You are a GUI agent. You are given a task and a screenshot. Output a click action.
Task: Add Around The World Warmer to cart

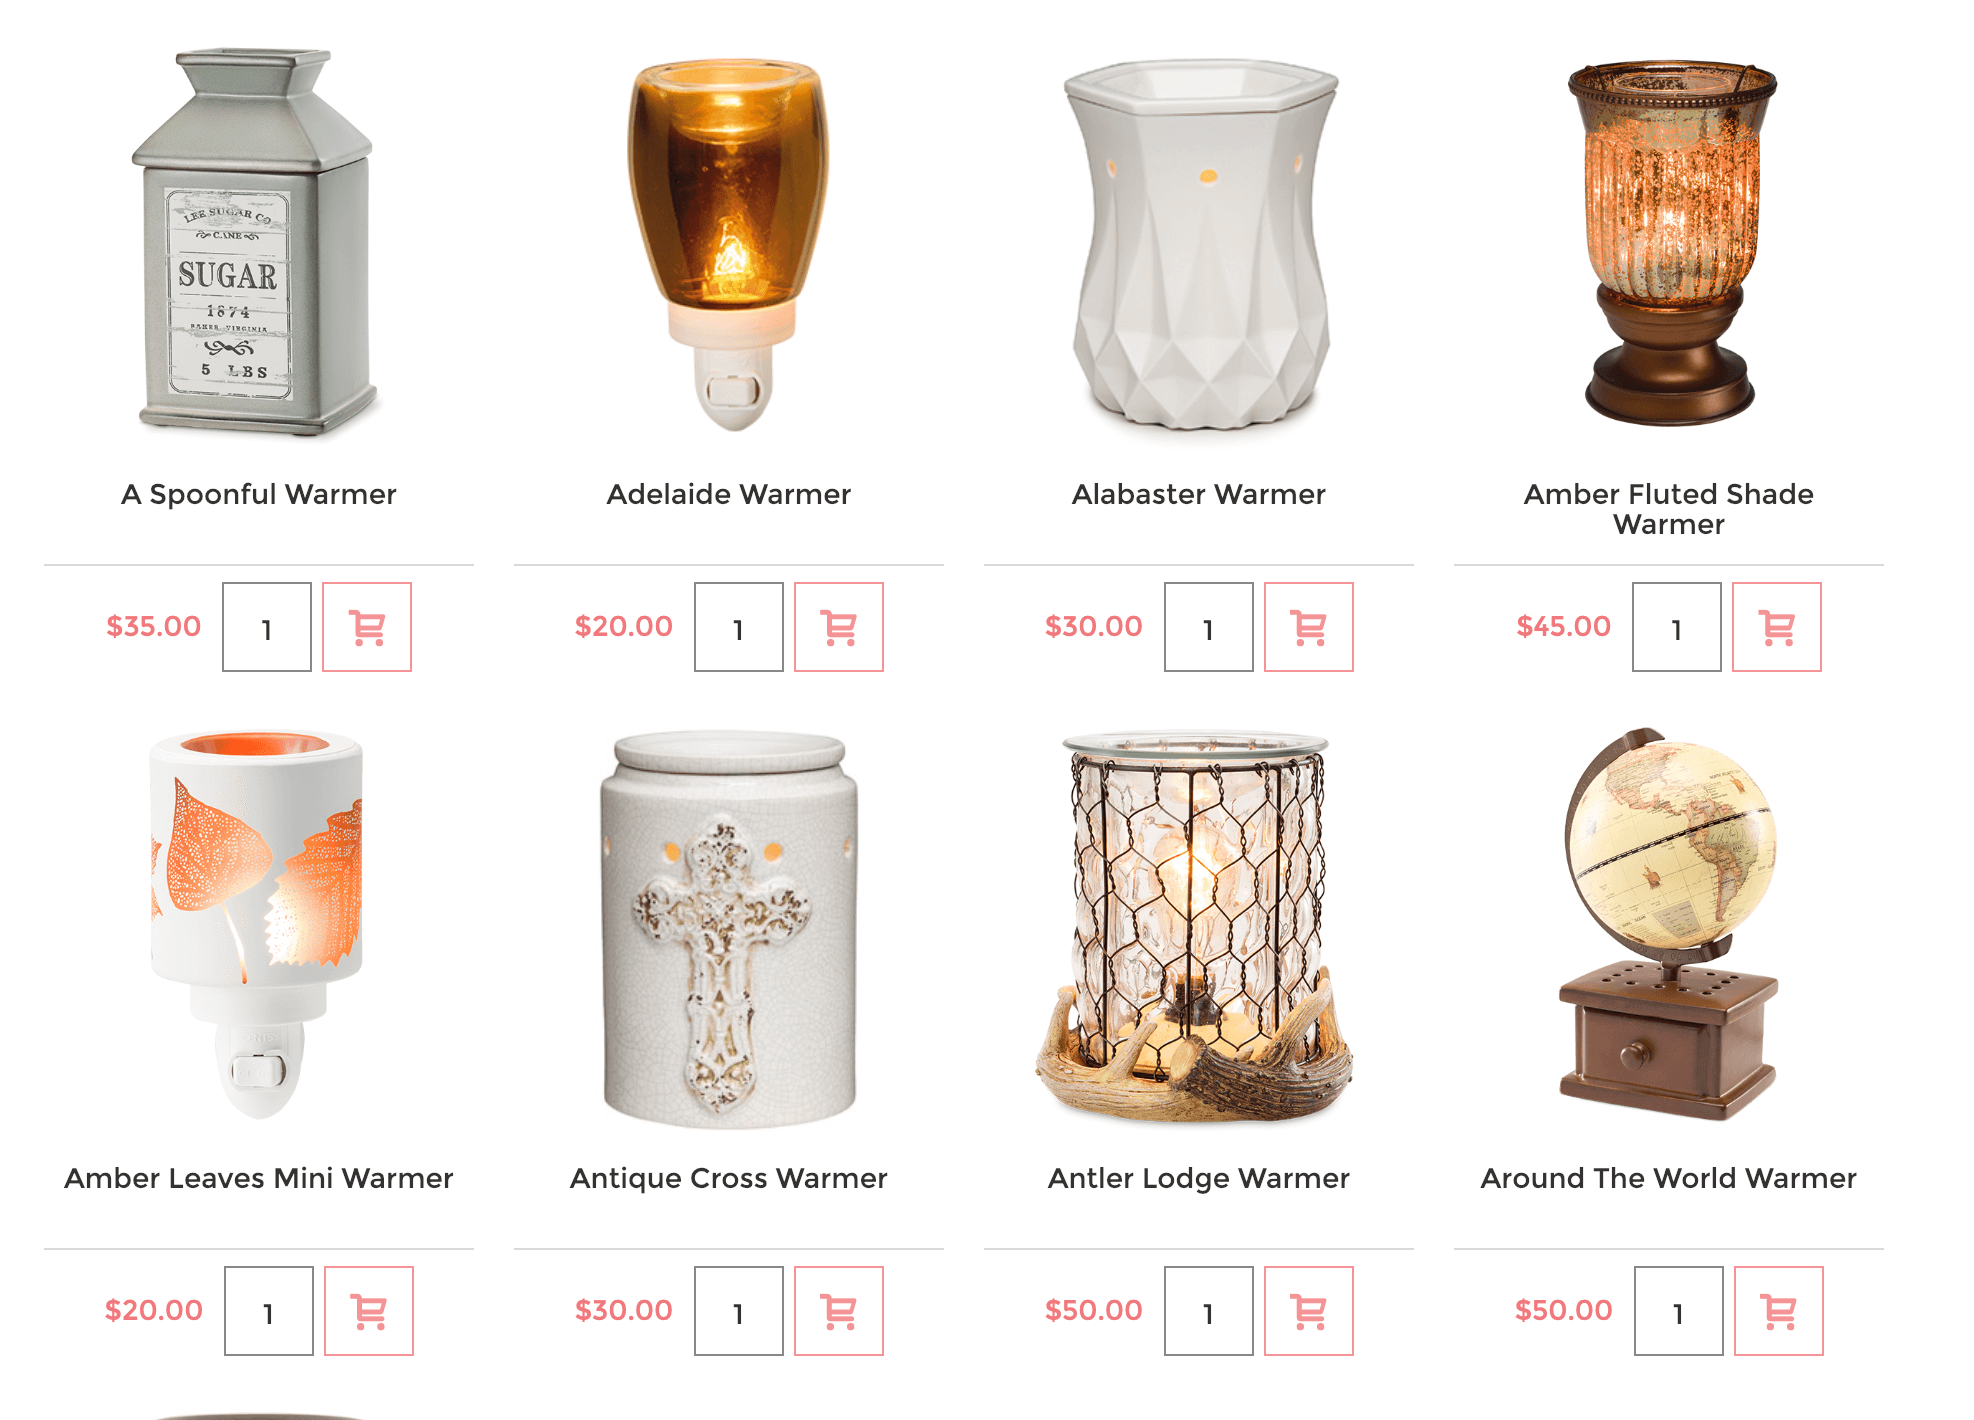click(1779, 1311)
